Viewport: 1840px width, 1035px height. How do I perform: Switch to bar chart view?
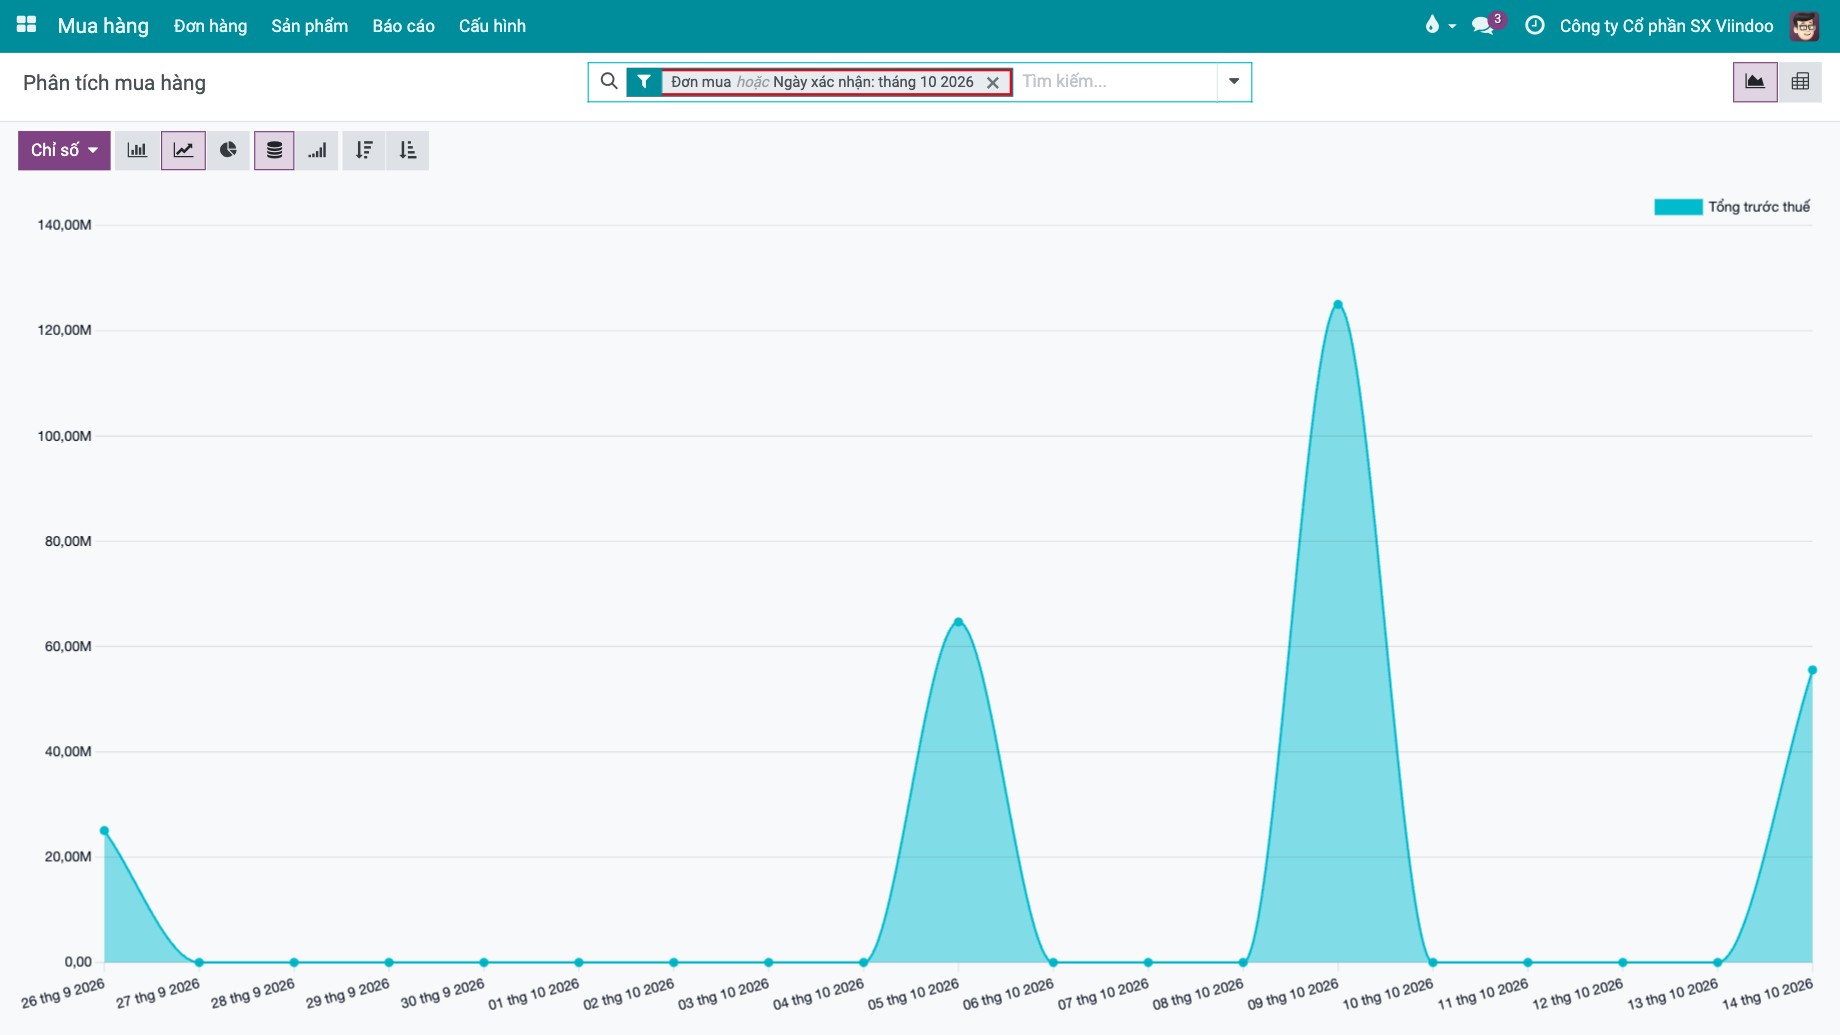pyautogui.click(x=137, y=150)
